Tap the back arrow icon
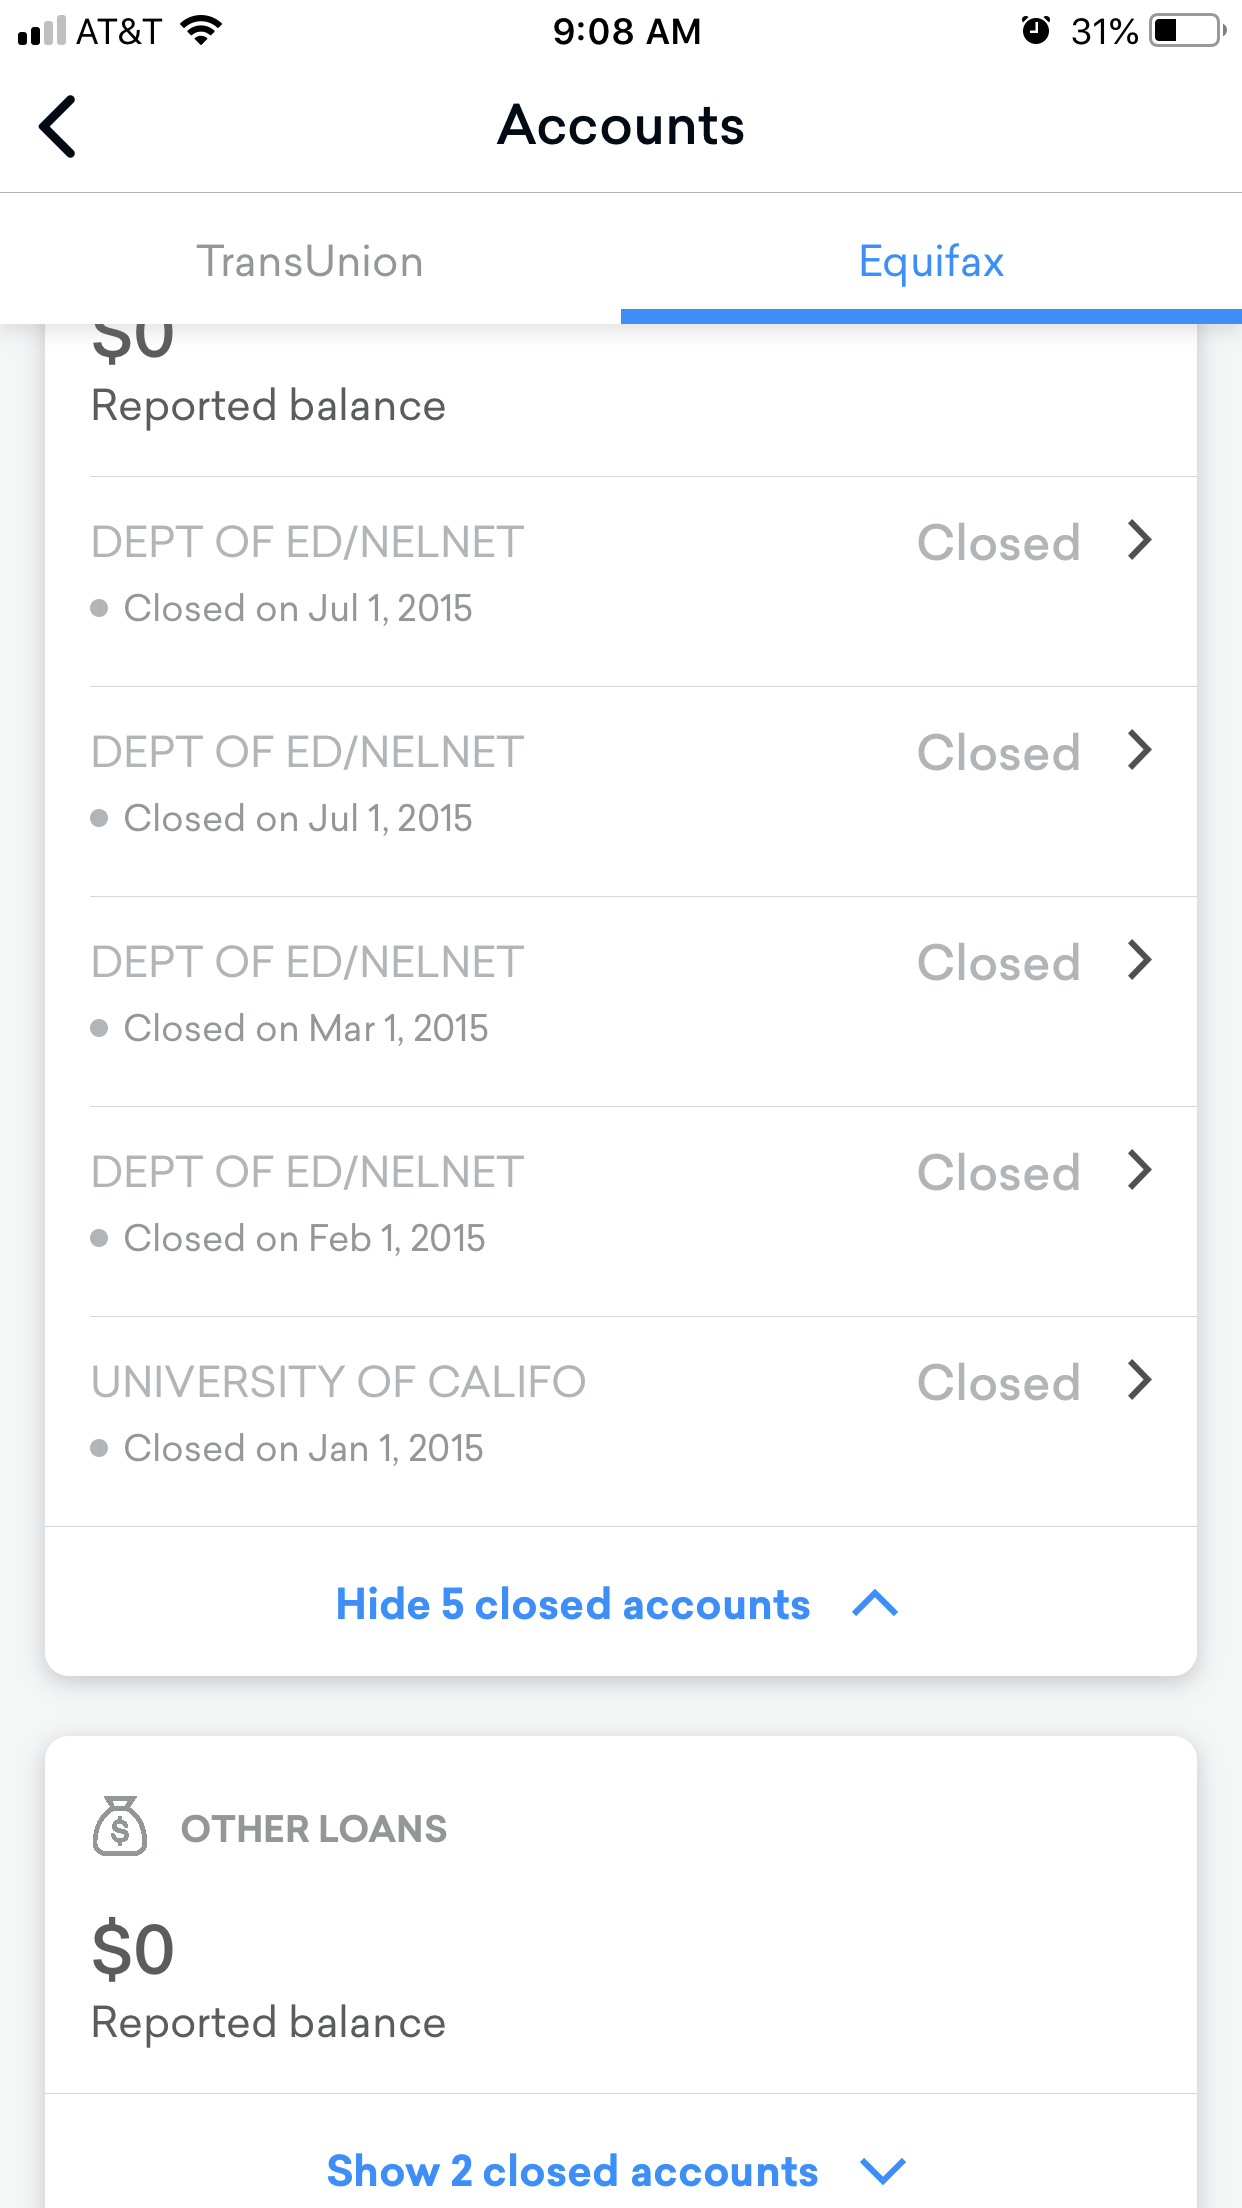 point(58,127)
